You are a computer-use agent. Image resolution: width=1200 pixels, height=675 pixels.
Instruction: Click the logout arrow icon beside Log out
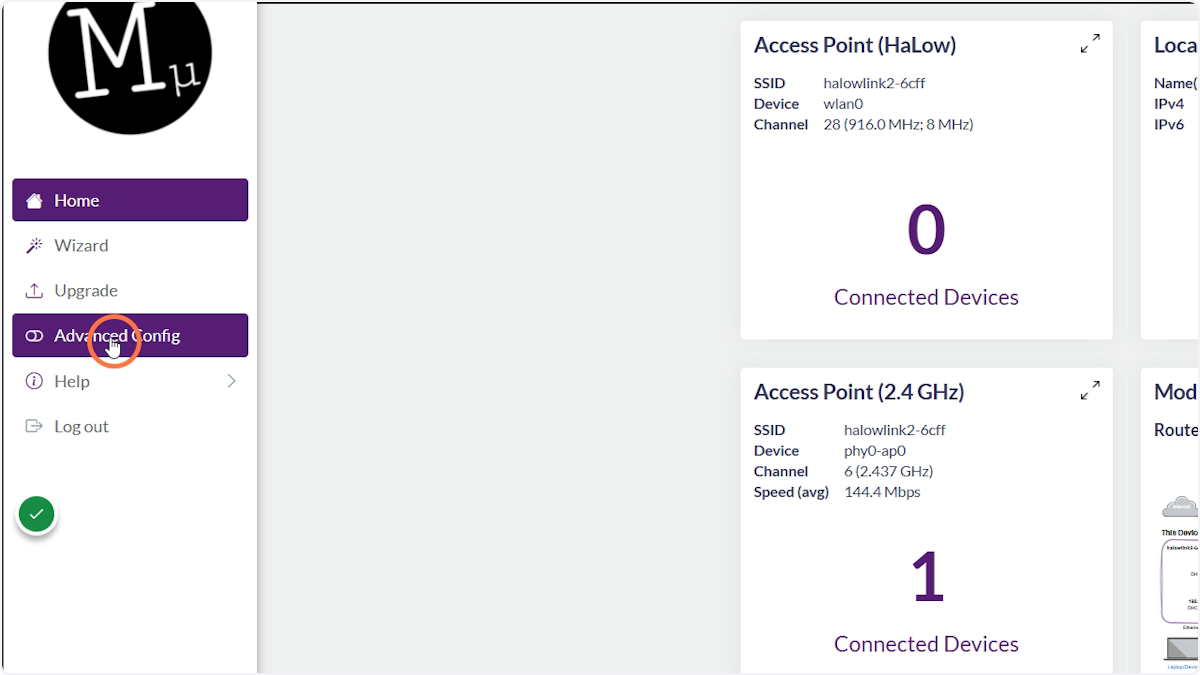coord(34,426)
